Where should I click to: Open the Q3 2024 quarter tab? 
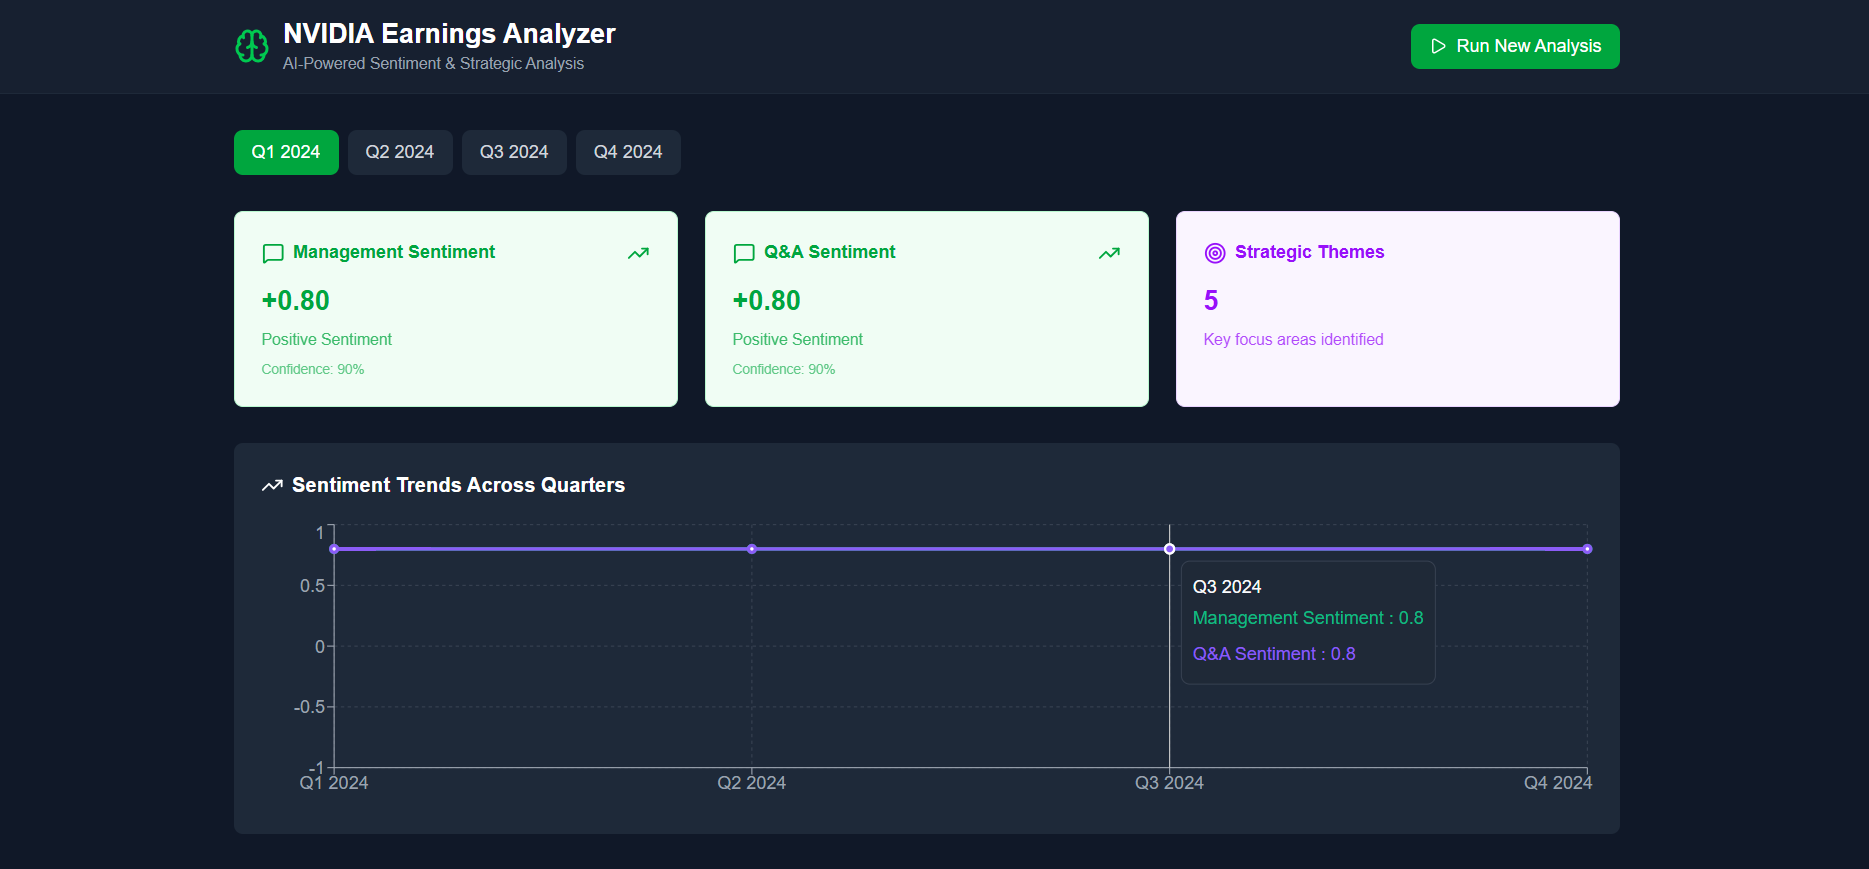(x=514, y=152)
